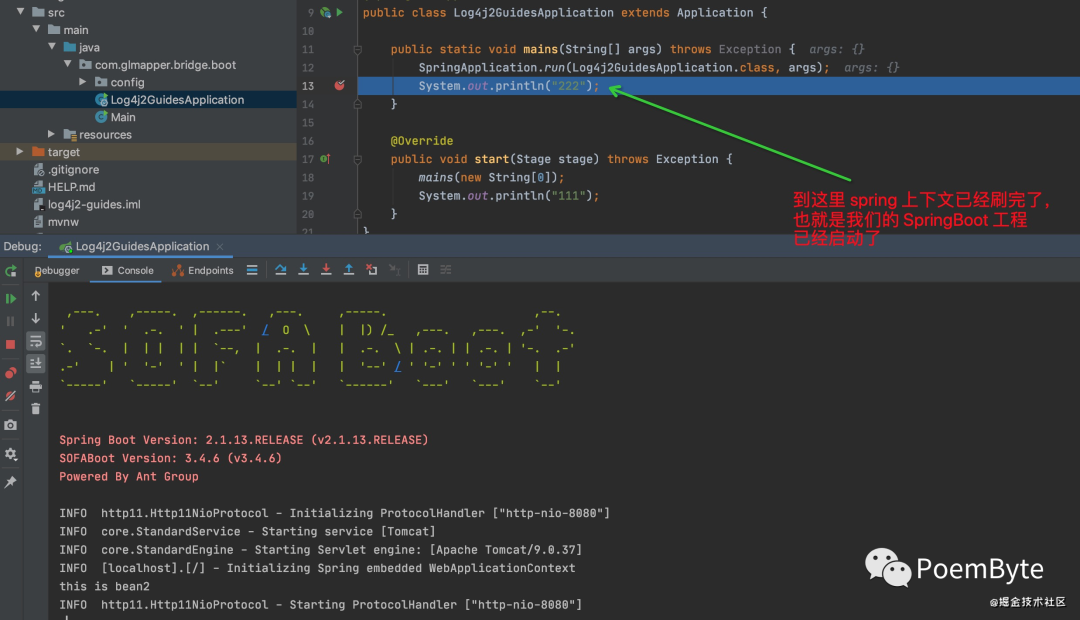Open HELP.md in project tree
Image resolution: width=1080 pixels, height=620 pixels.
click(64, 187)
